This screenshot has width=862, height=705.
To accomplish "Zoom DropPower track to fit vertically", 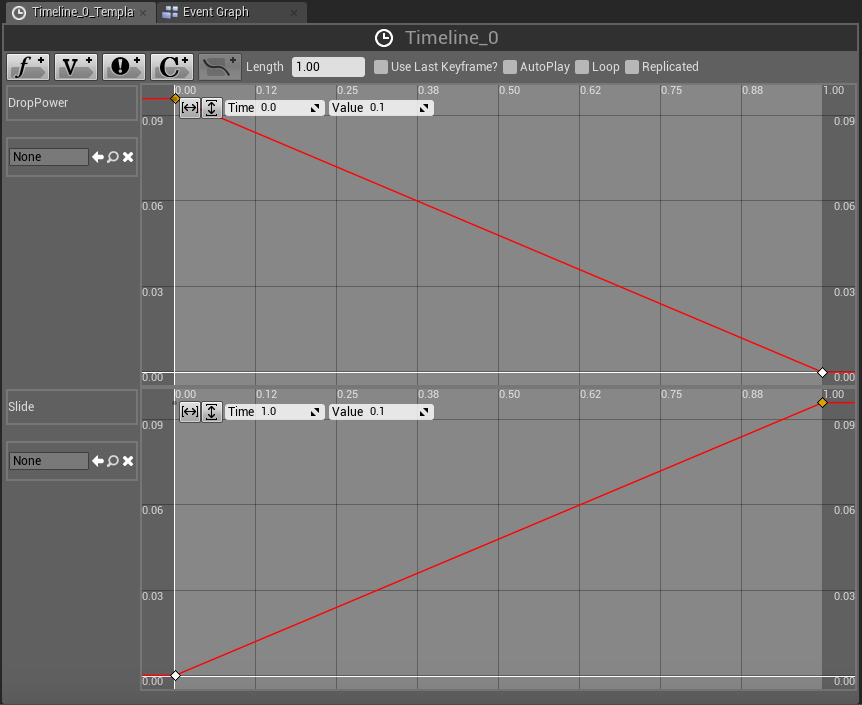I will 212,108.
